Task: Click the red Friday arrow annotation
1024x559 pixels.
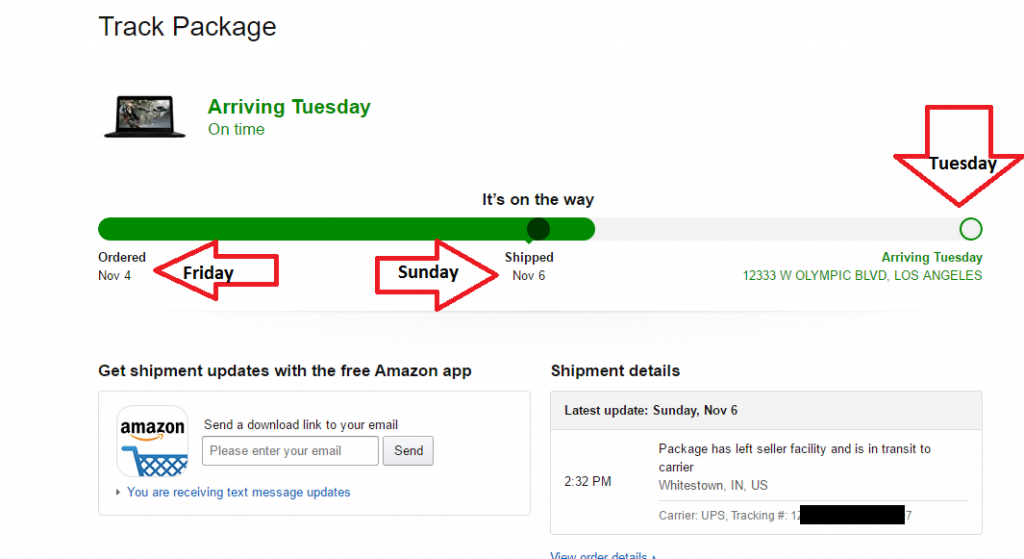Action: point(214,271)
